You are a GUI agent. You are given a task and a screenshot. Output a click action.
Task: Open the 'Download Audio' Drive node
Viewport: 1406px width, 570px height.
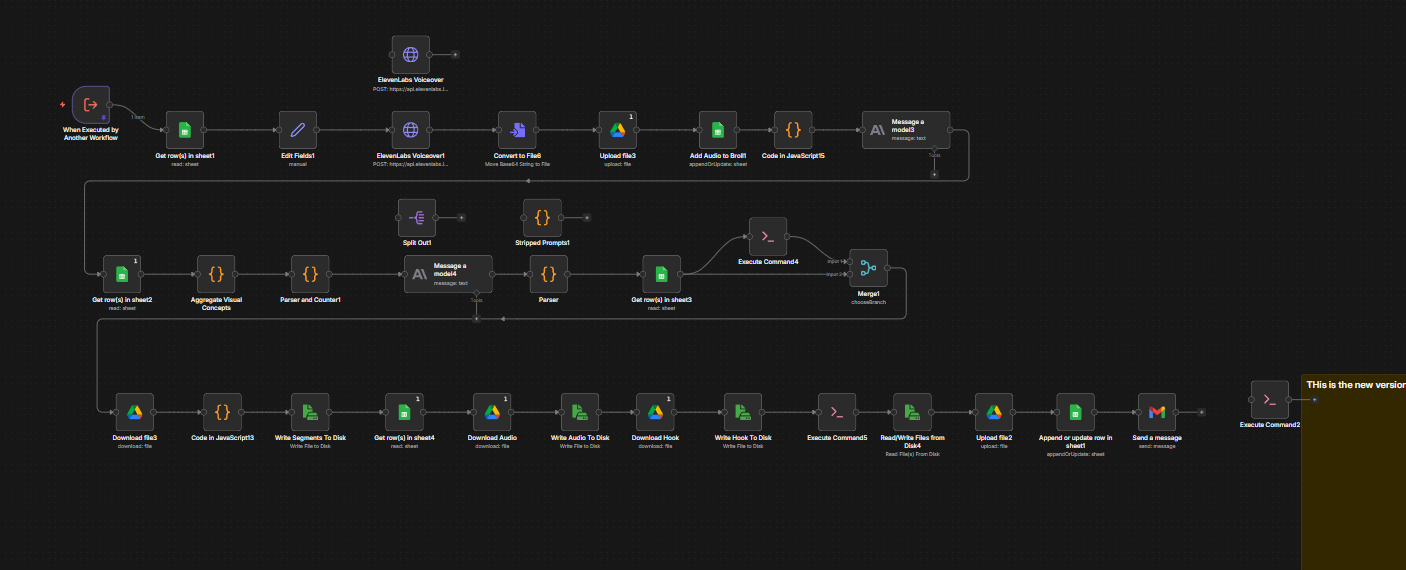pyautogui.click(x=492, y=412)
